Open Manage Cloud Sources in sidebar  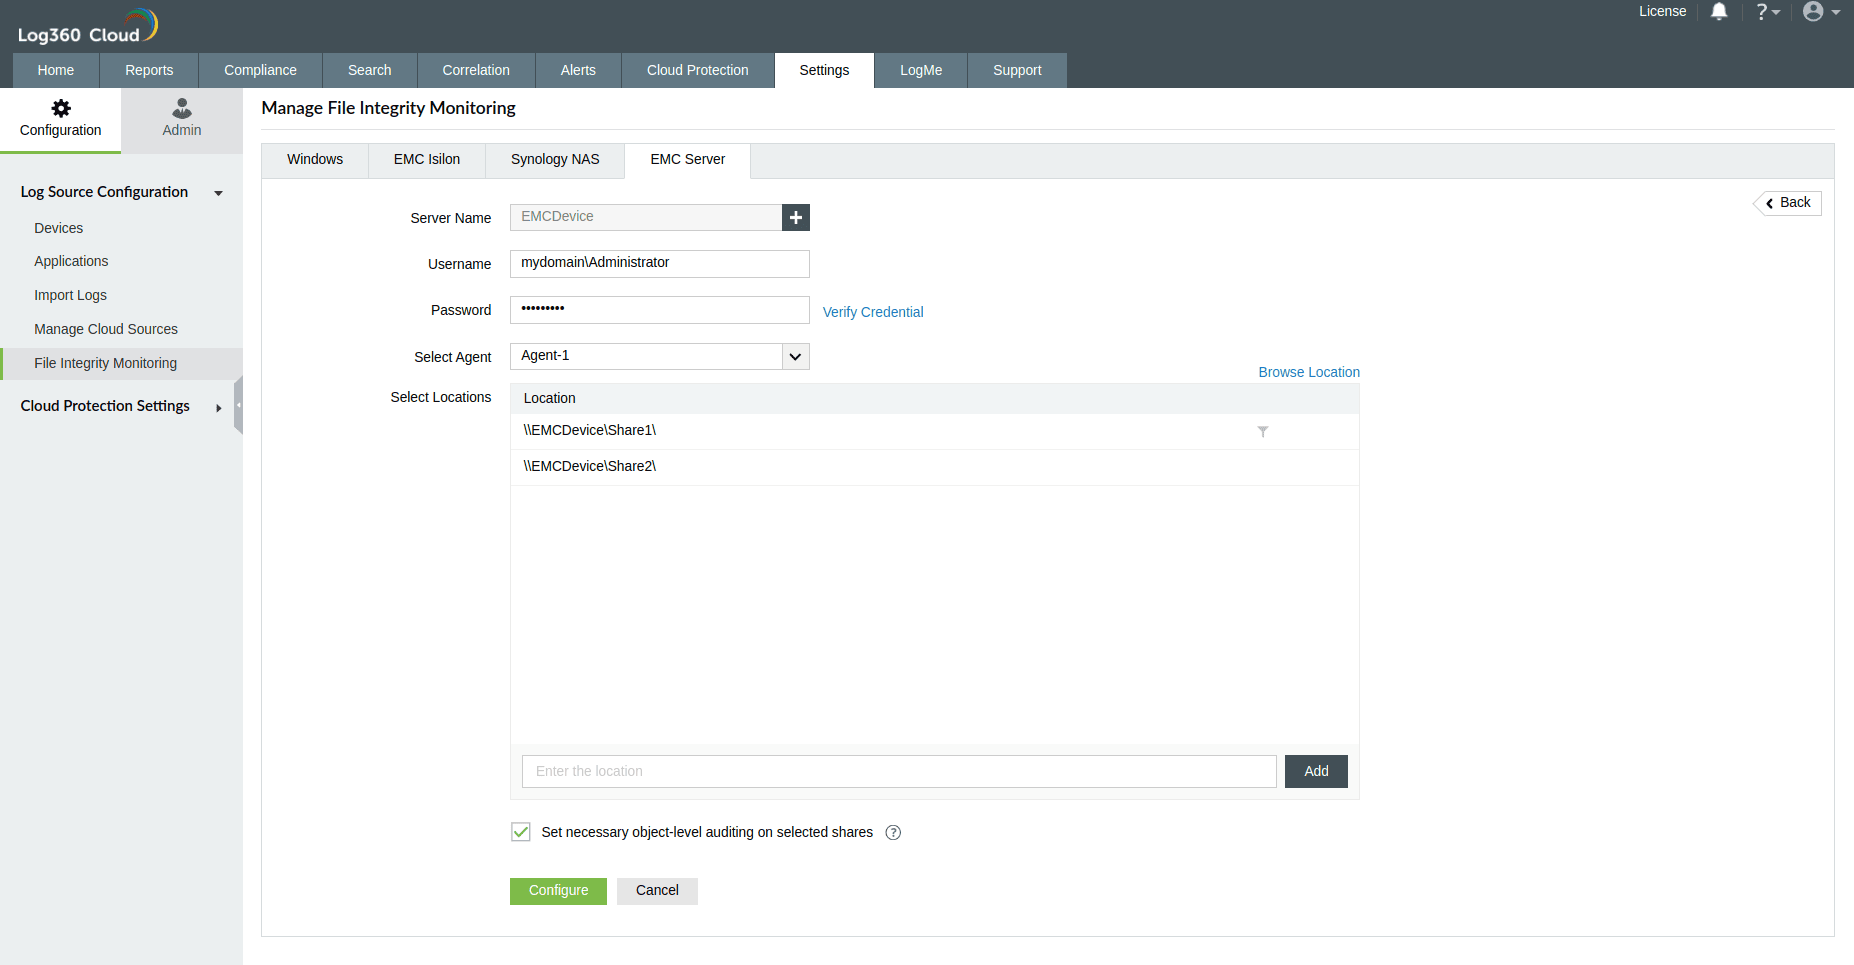point(106,329)
